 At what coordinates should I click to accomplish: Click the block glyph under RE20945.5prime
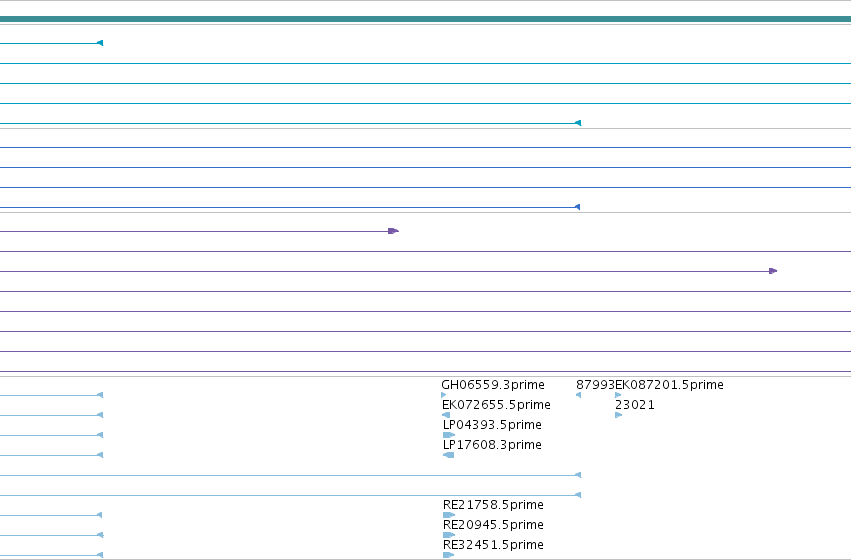[x=449, y=535]
